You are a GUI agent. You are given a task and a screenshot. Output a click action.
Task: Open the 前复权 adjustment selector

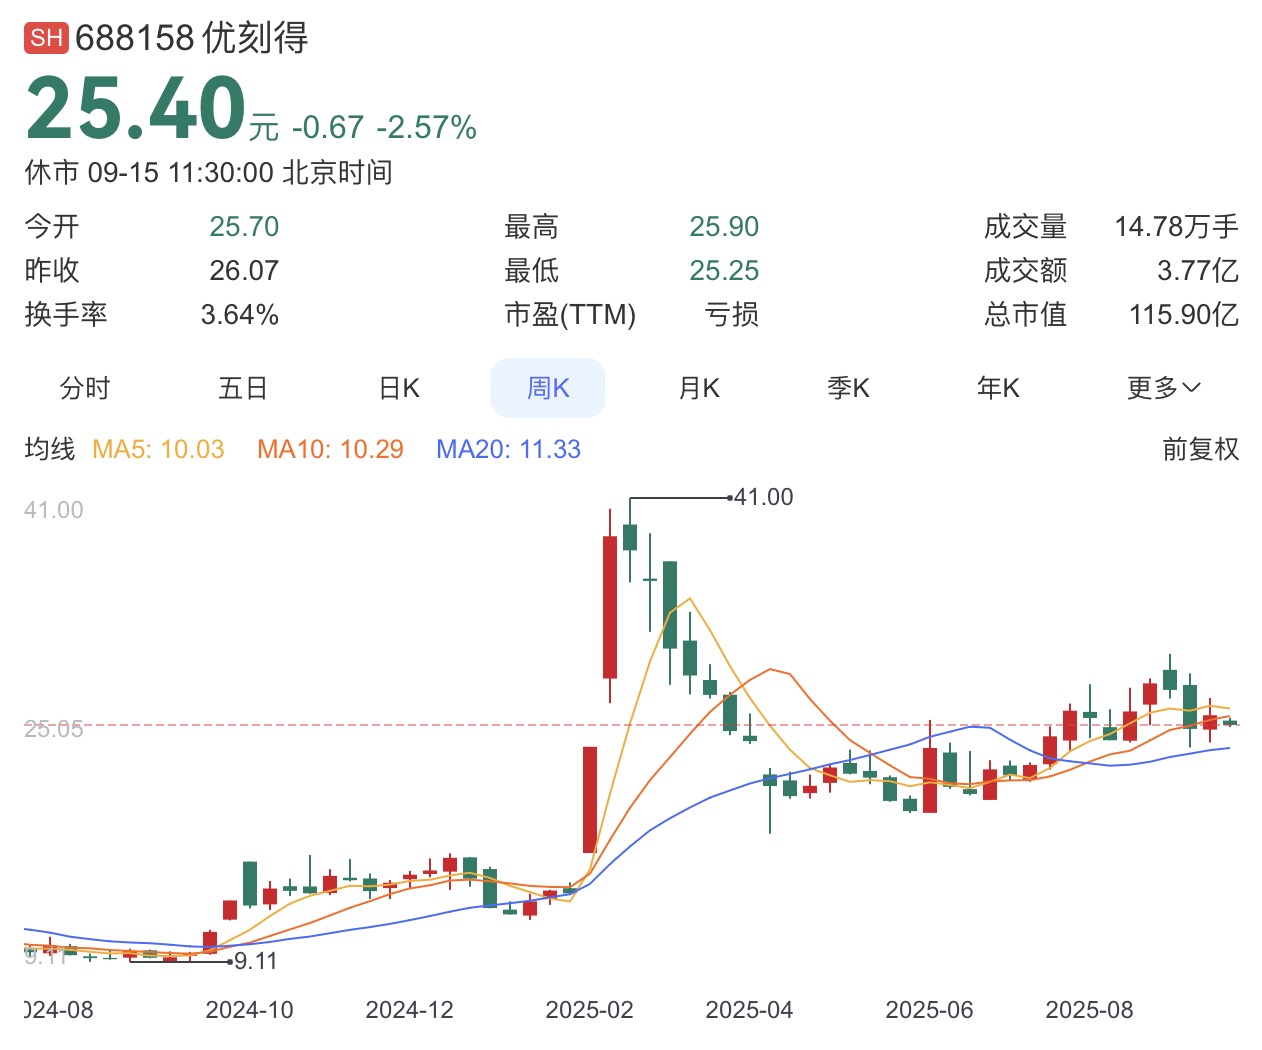pyautogui.click(x=1200, y=449)
